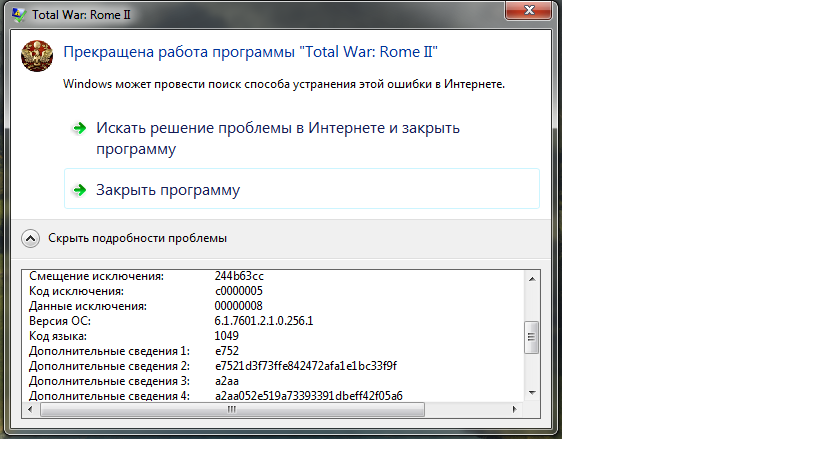Click the "Код языка" value 1049

click(227, 336)
